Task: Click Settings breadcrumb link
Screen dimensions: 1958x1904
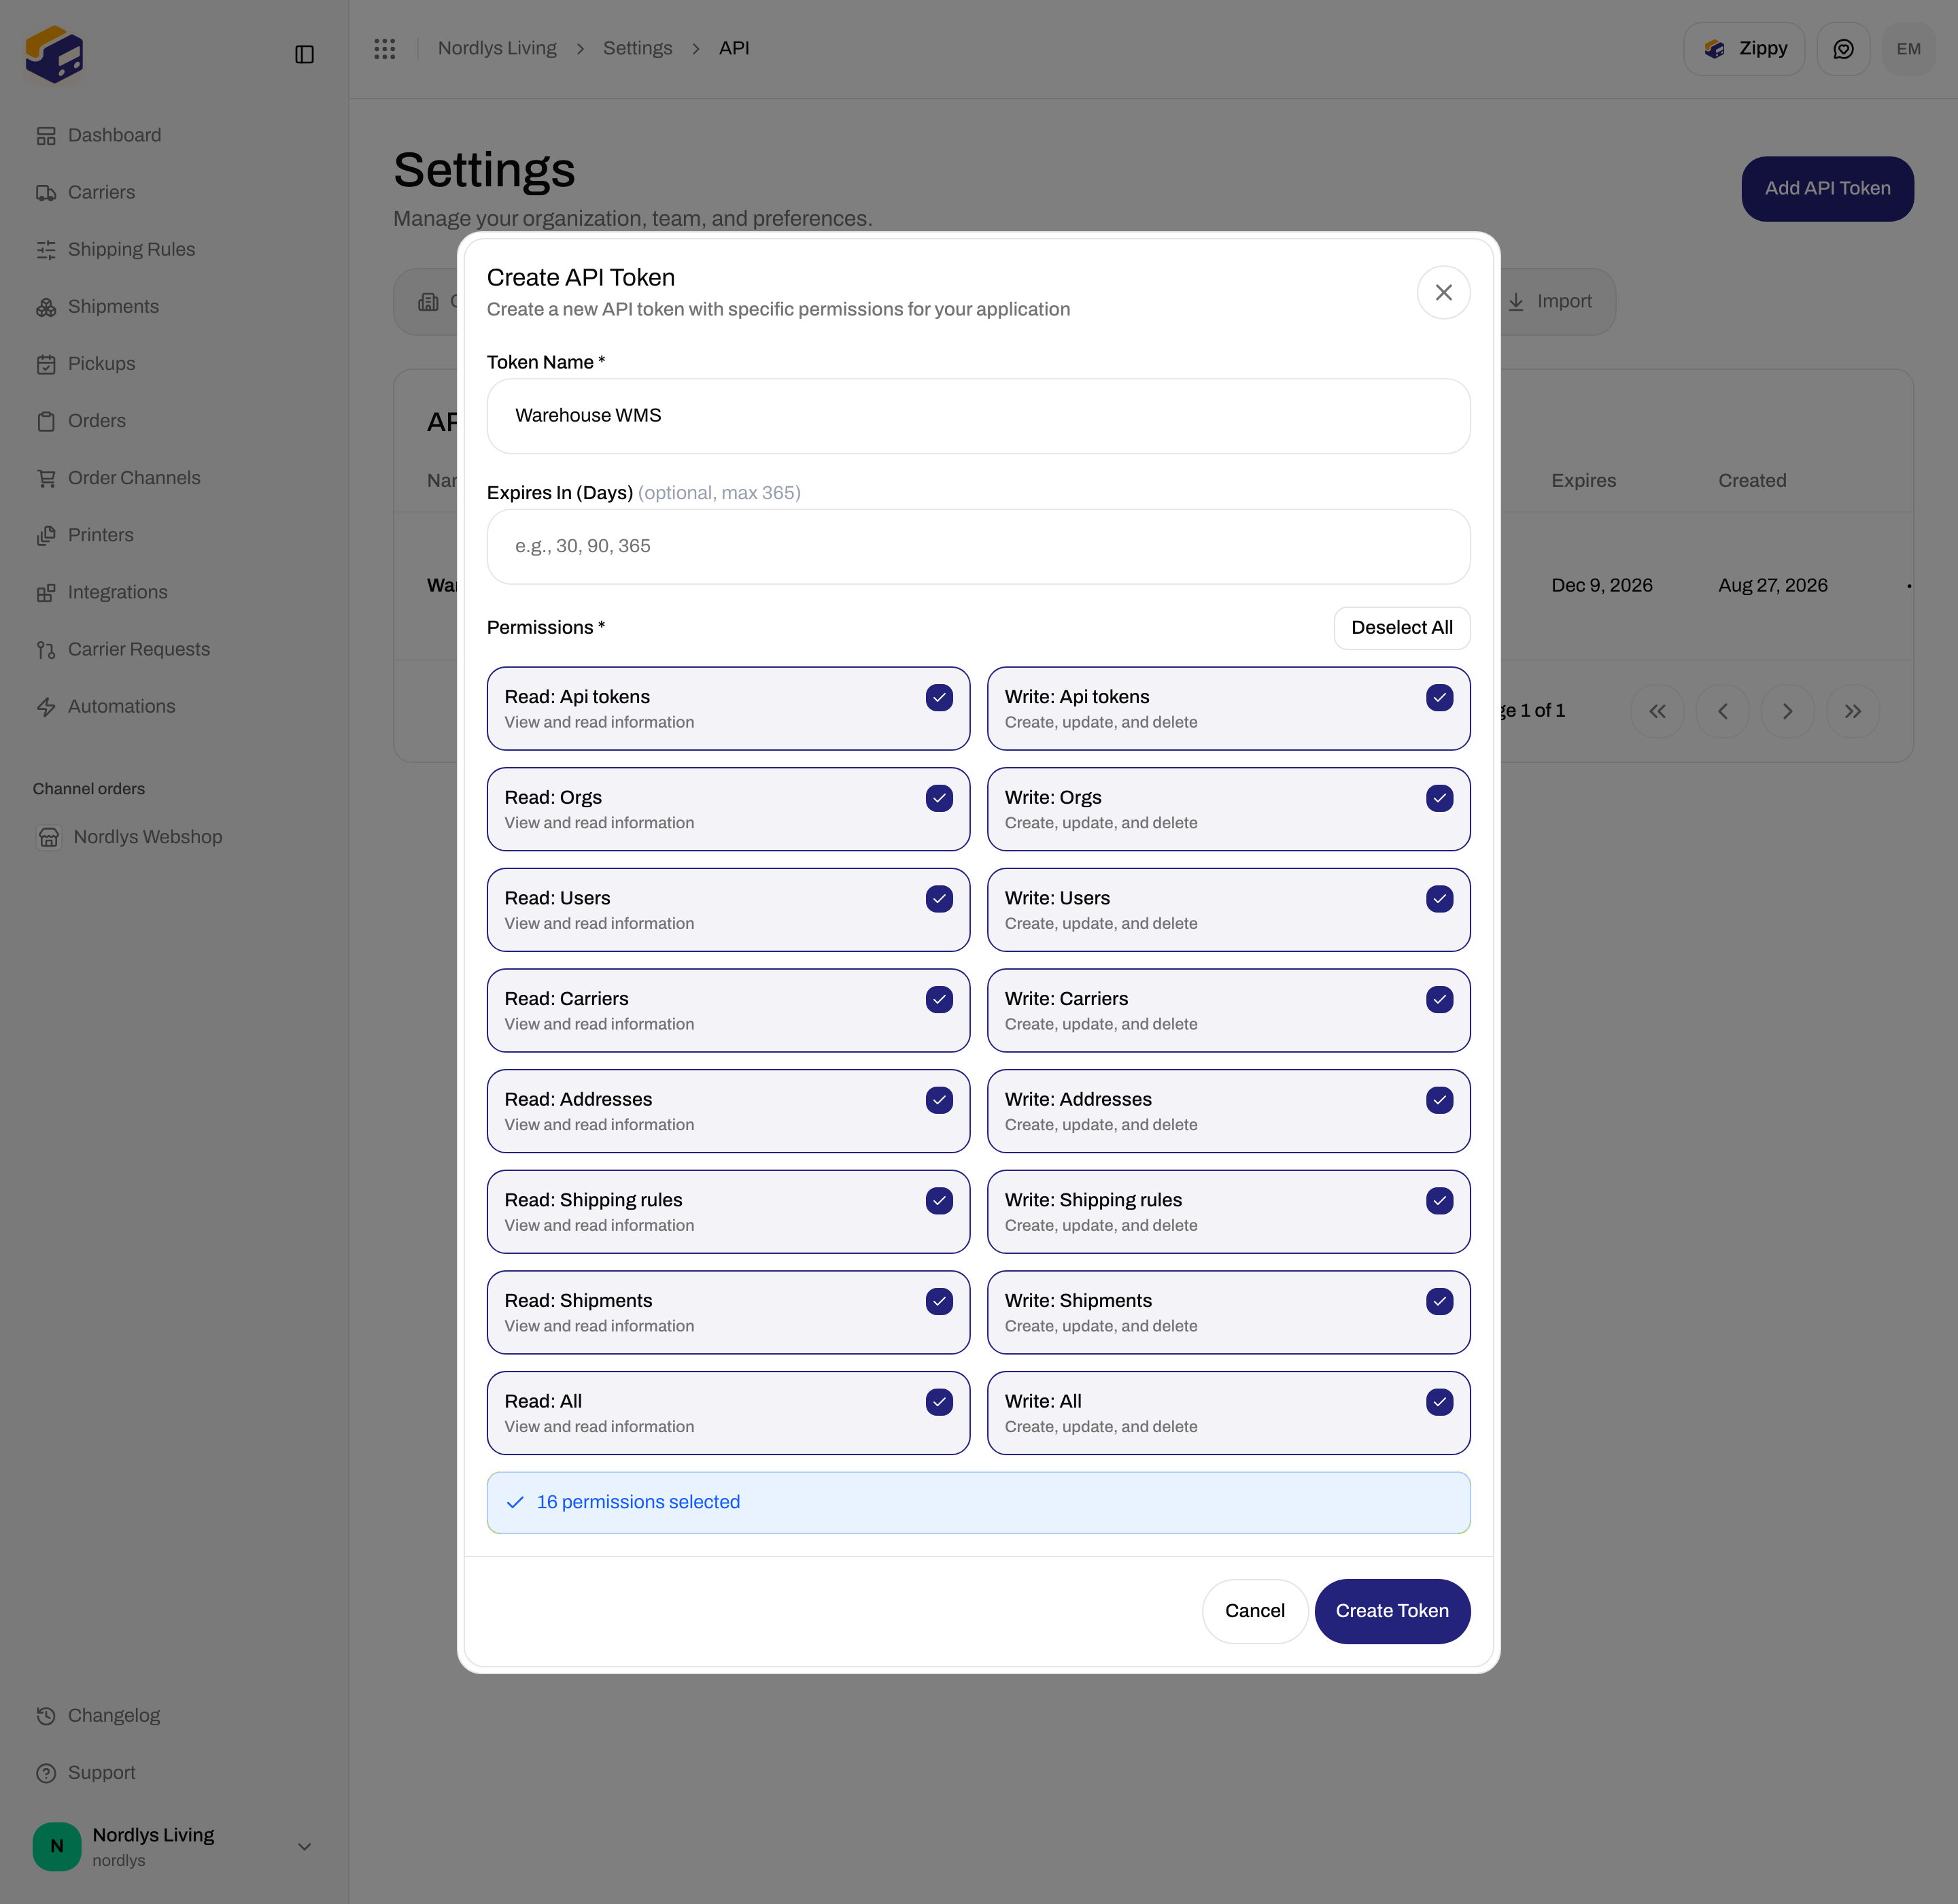Action: [x=637, y=48]
